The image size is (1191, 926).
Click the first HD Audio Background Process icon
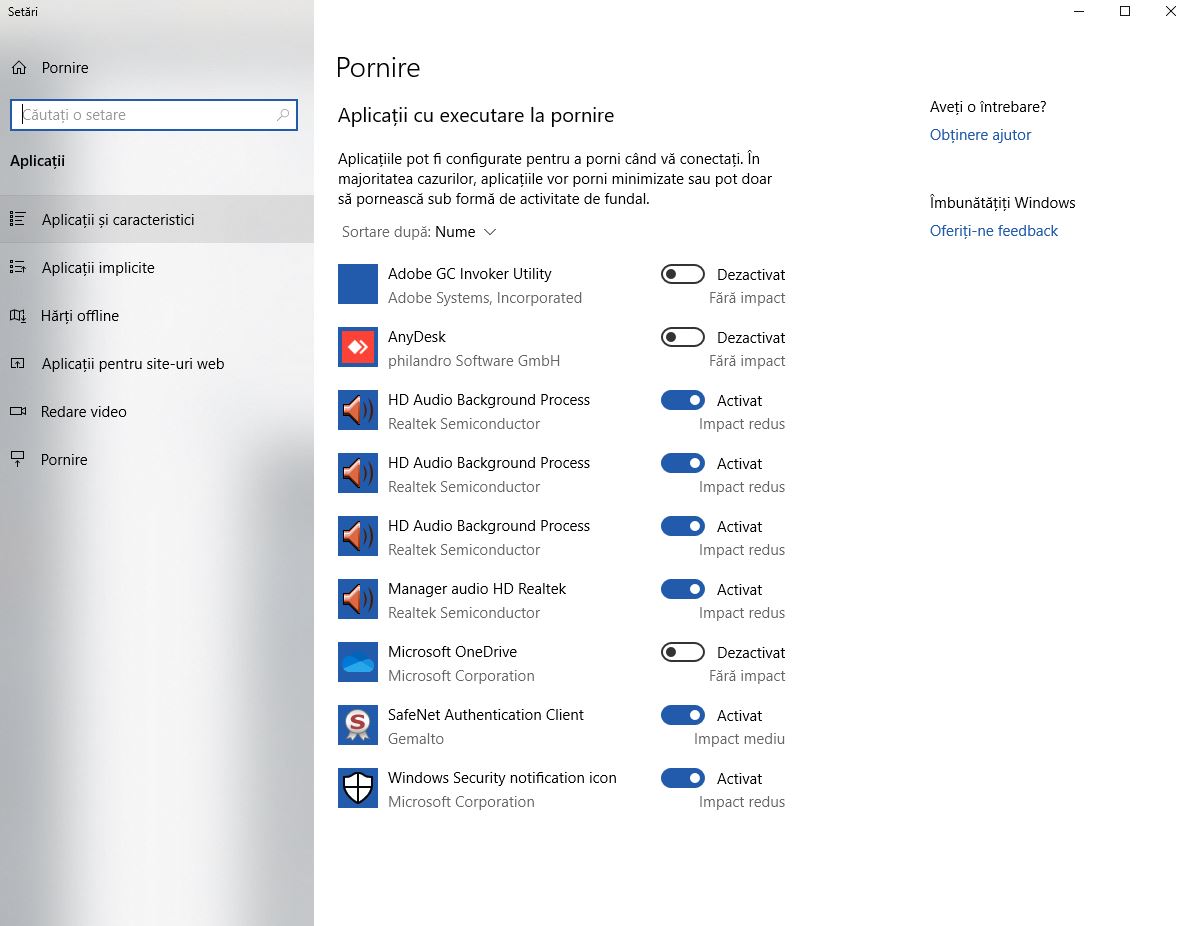pos(357,410)
